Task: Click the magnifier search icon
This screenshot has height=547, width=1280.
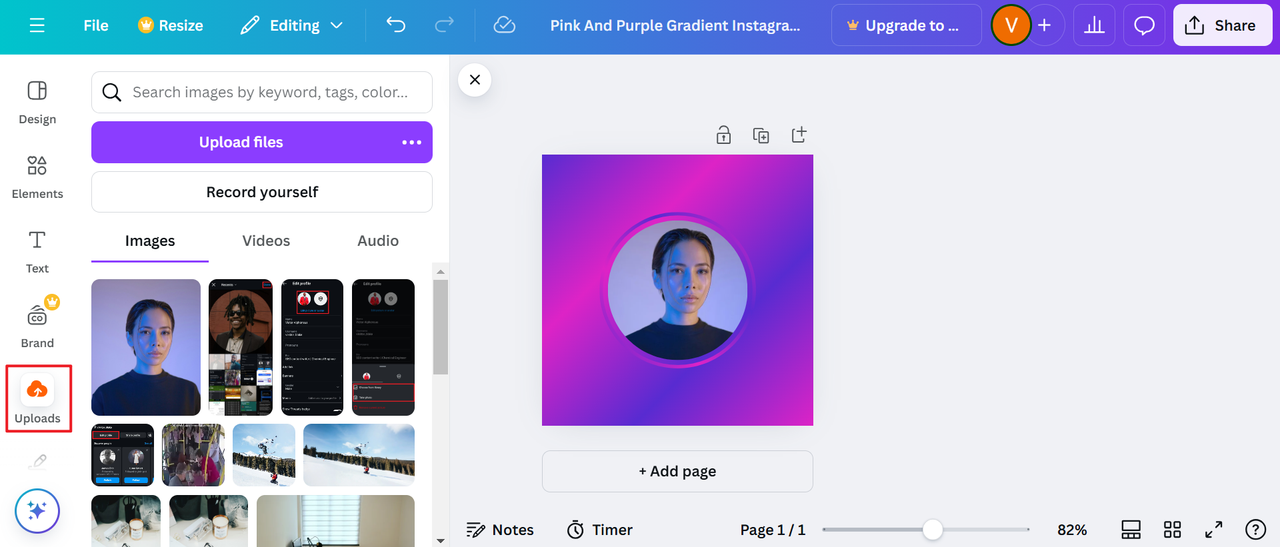Action: [x=112, y=92]
